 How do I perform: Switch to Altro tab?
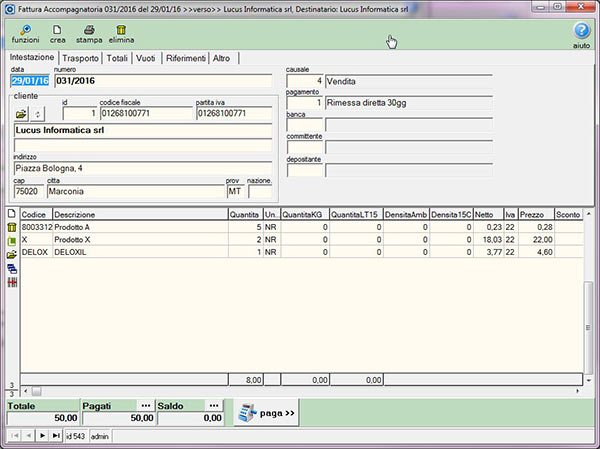[x=222, y=58]
